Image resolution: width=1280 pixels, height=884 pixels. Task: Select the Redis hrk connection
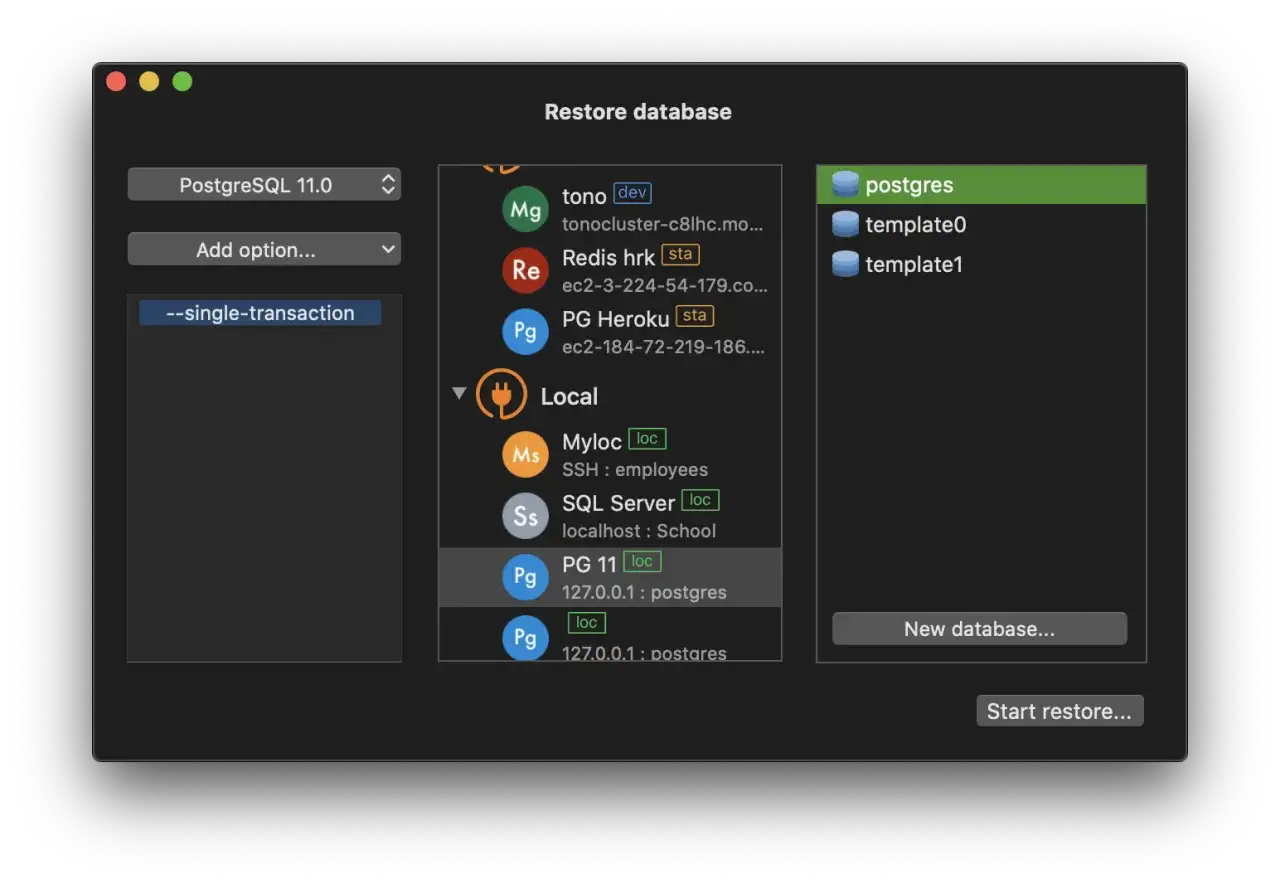610,270
